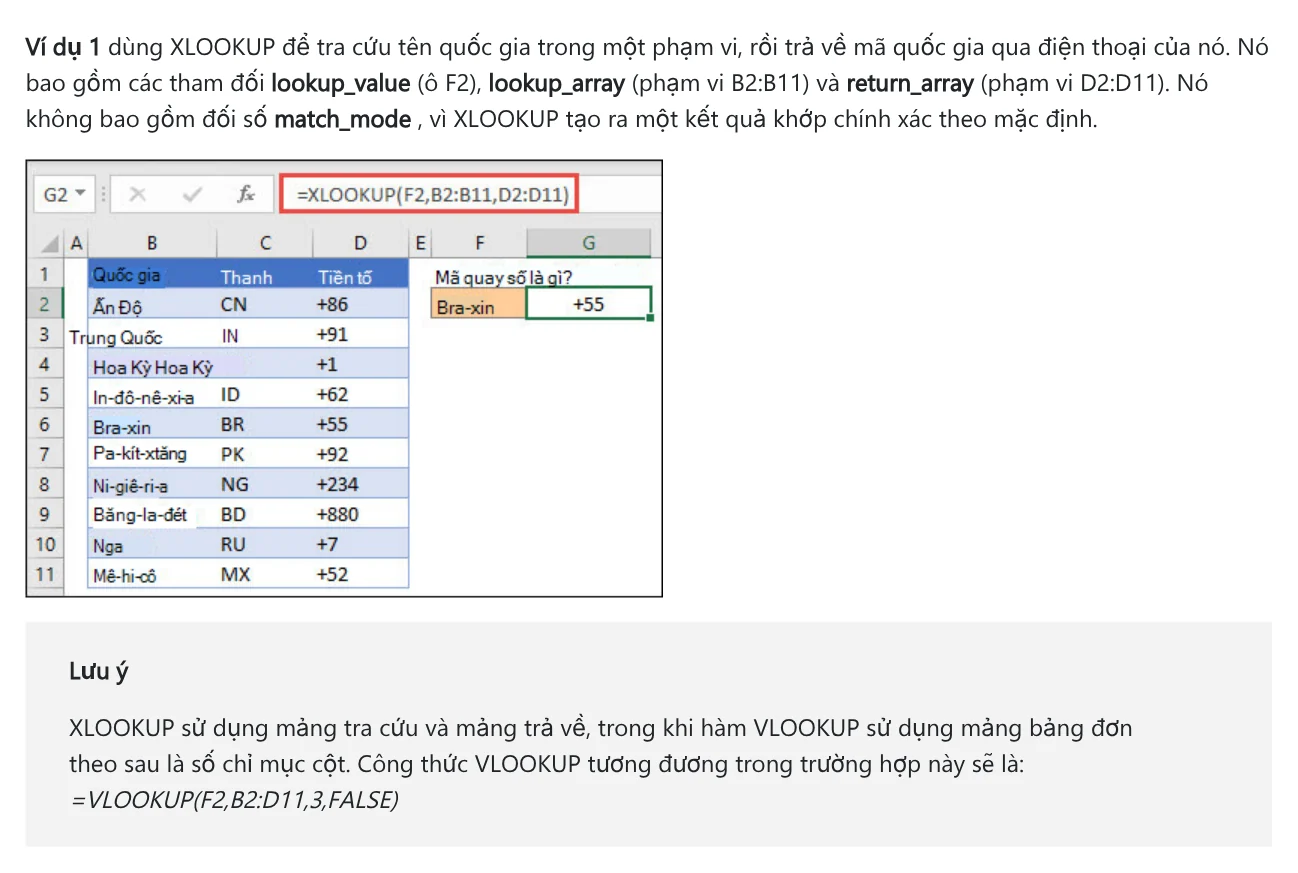Click the '+86' cell
Screen dimensions: 1298x873
click(360, 304)
